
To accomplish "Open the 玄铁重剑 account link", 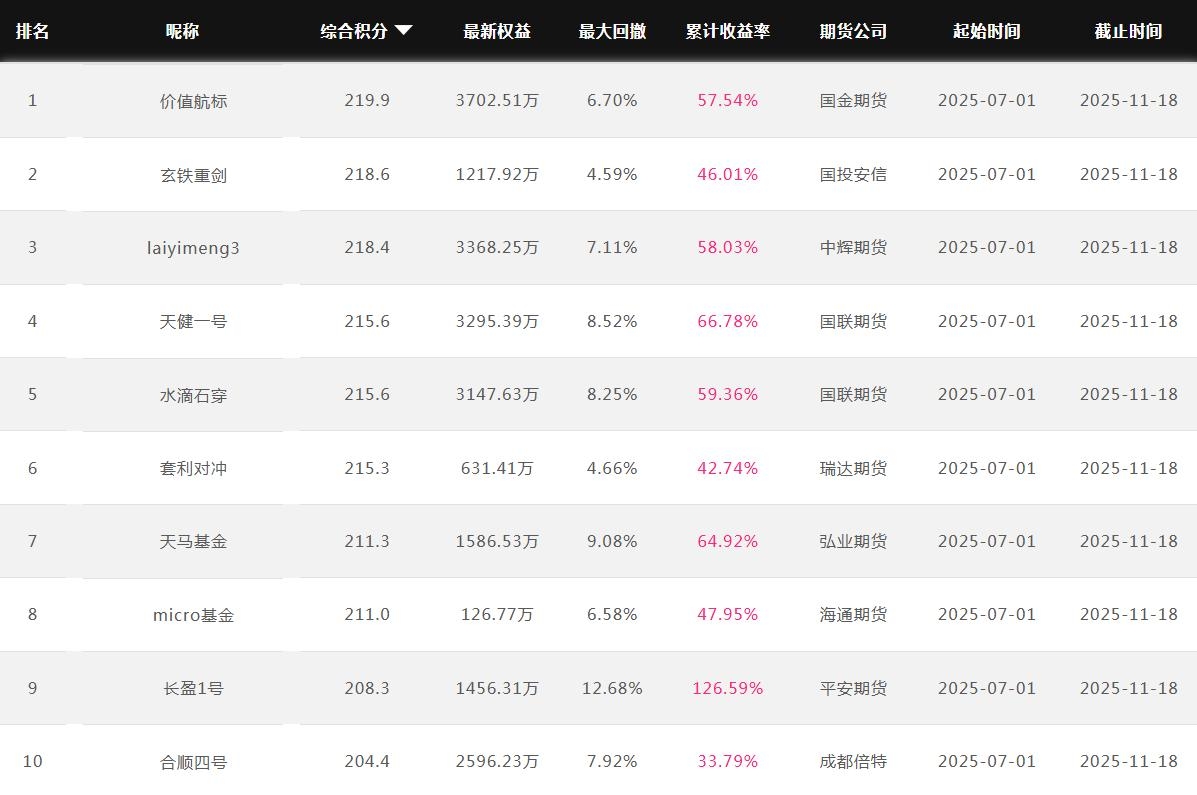I will point(193,175).
